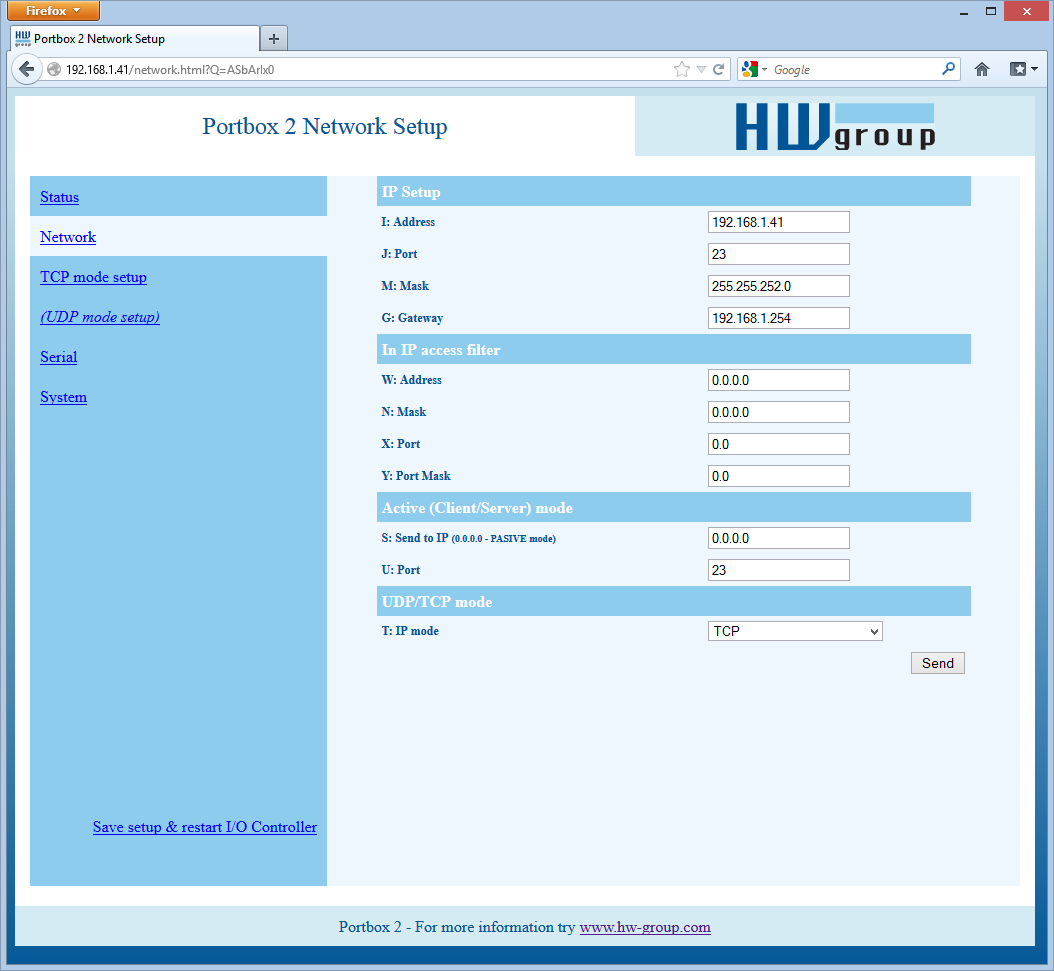
Task: Click the W: Address filter field
Action: point(778,380)
